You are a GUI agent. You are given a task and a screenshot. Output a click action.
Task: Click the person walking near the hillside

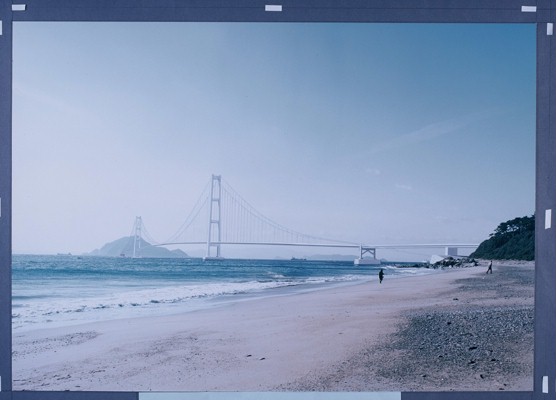pos(490,267)
